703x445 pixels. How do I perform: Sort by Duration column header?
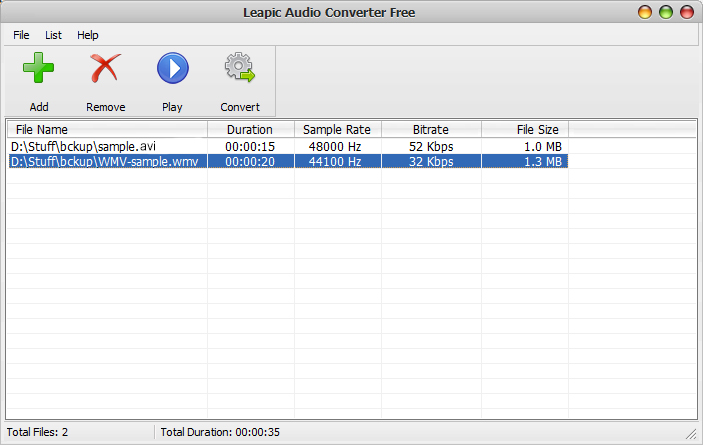click(x=250, y=130)
